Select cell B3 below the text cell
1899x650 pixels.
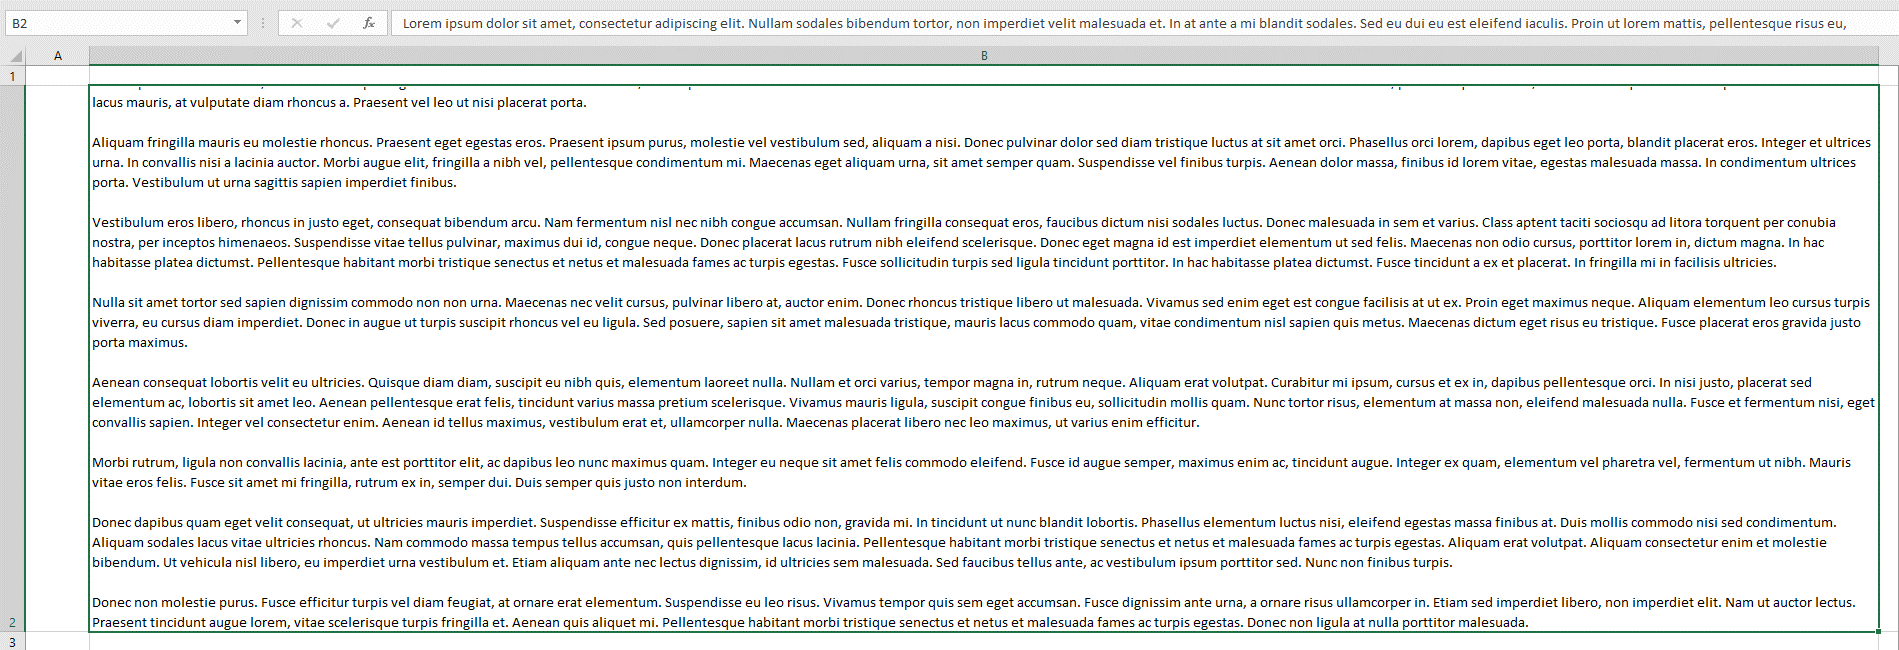pyautogui.click(x=984, y=641)
